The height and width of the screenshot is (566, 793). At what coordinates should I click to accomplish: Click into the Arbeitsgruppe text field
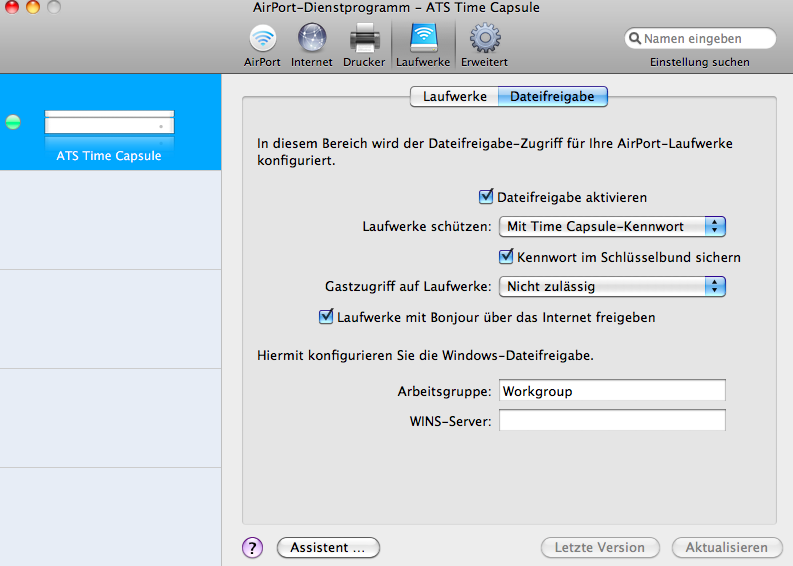pos(612,391)
